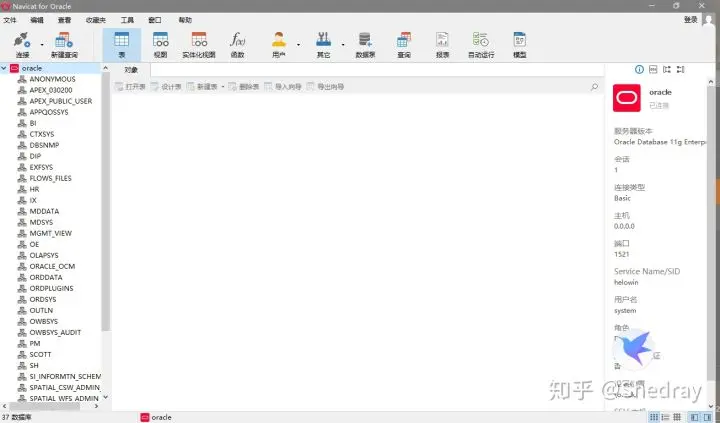Viewport: 720px width, 423px height.
Task: Select the 对象 (Objects) tab
Action: 131,70
